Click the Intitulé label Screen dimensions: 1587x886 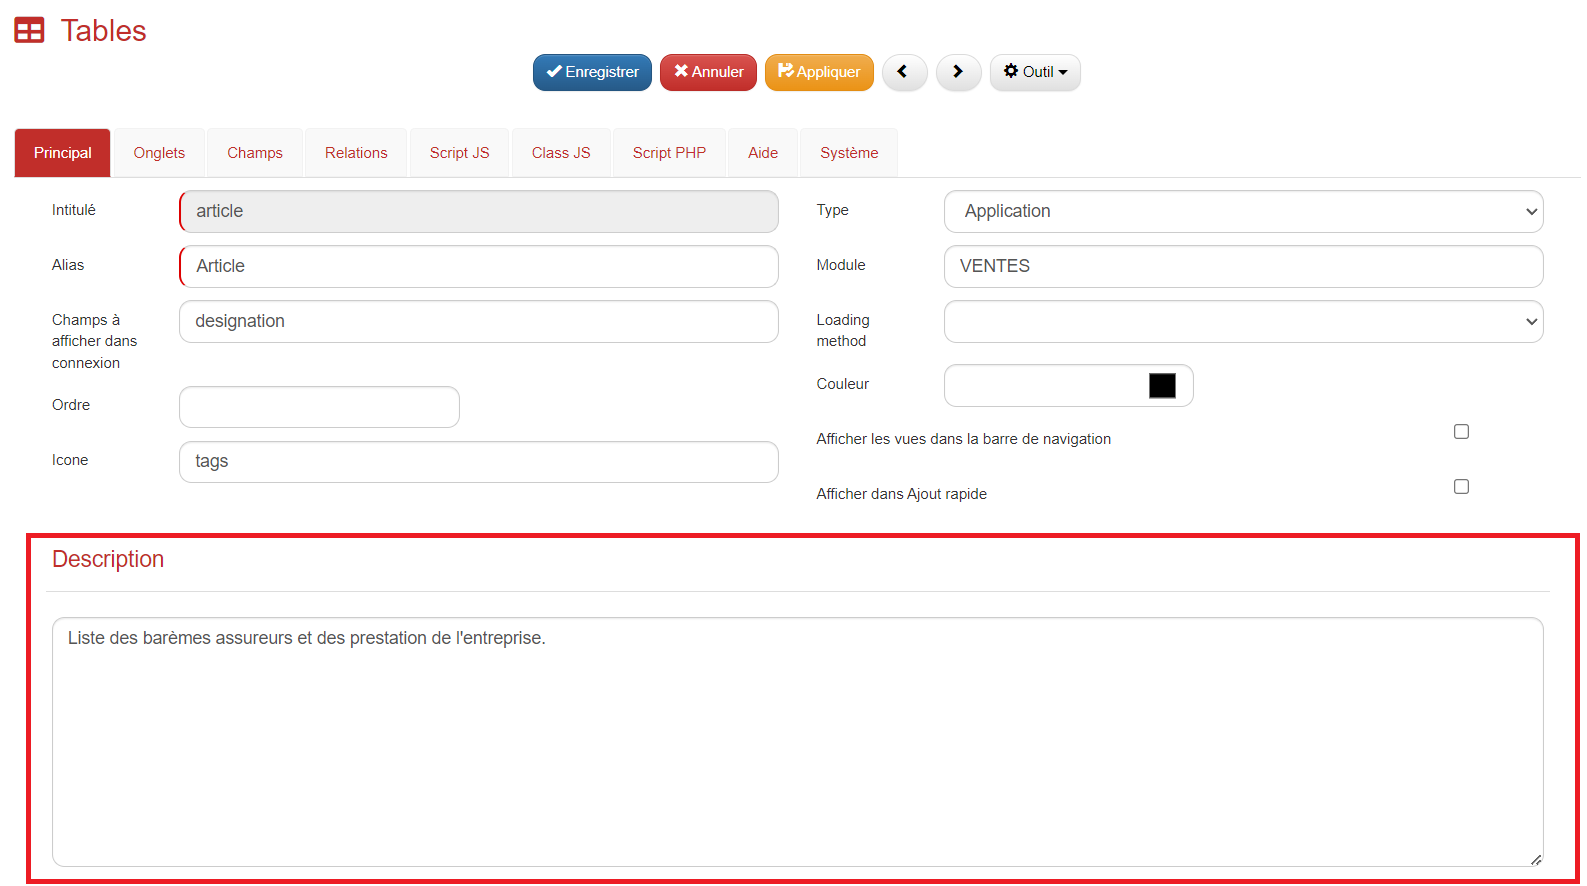[x=74, y=210]
